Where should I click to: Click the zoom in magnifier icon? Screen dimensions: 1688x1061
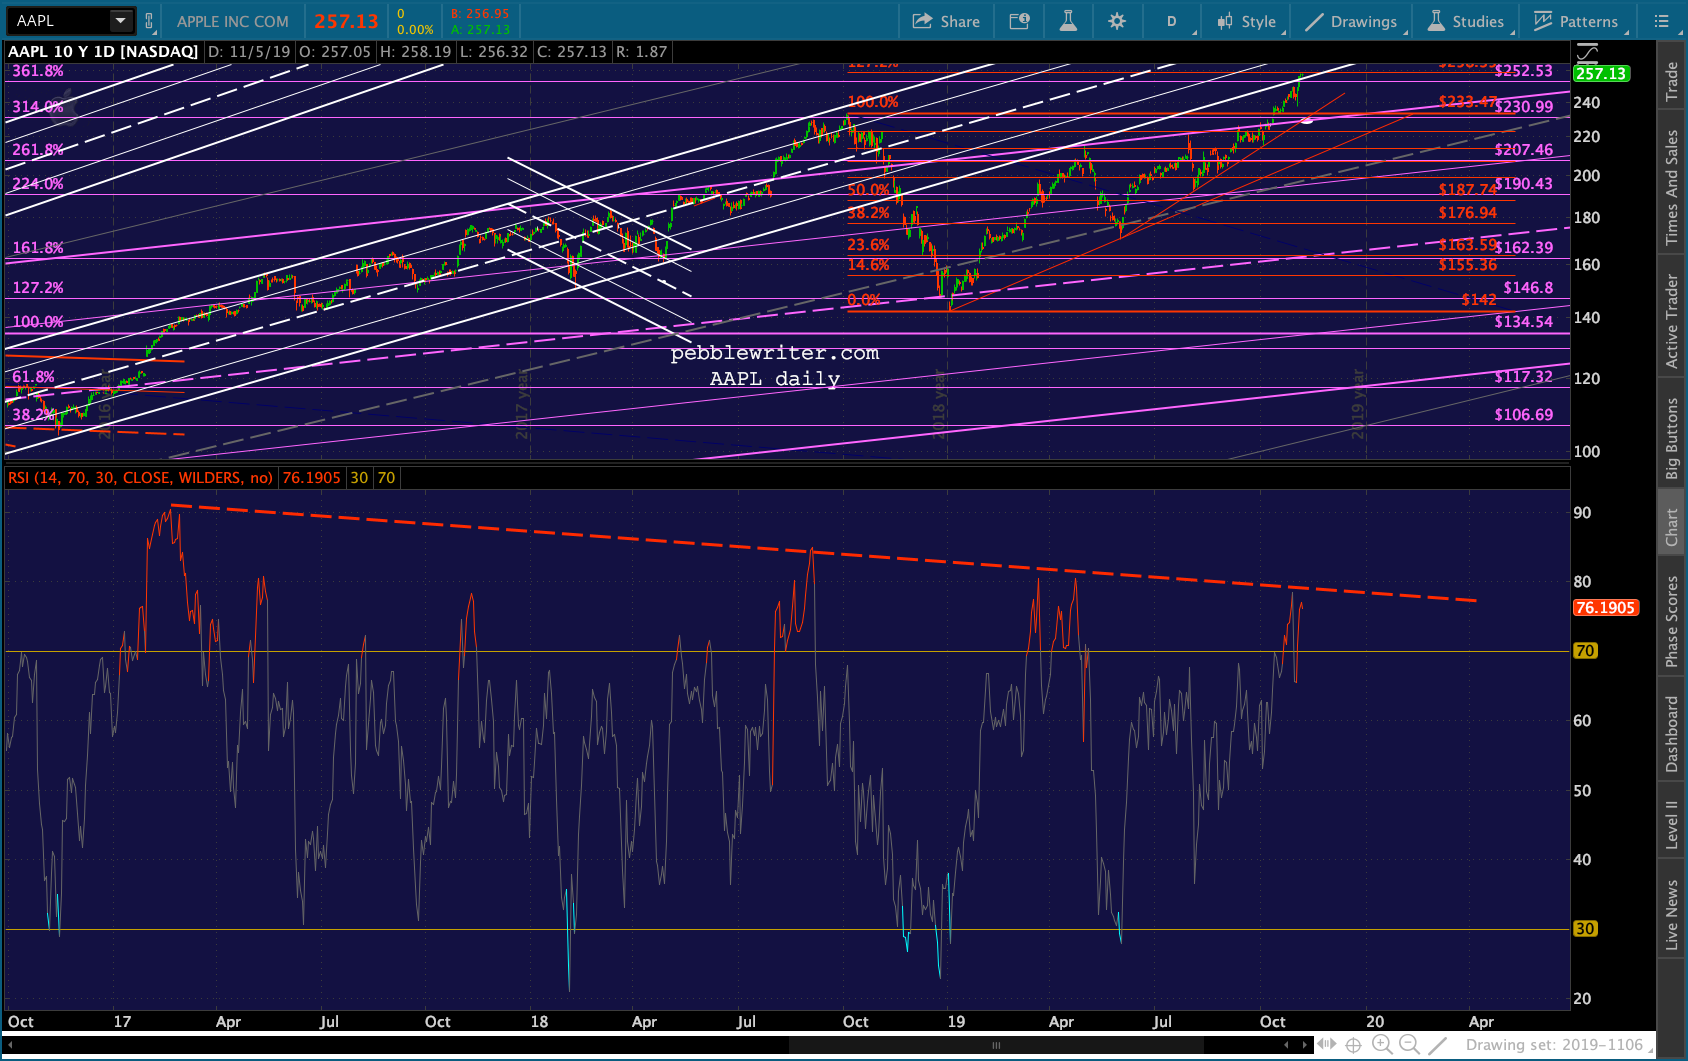tap(1382, 1045)
